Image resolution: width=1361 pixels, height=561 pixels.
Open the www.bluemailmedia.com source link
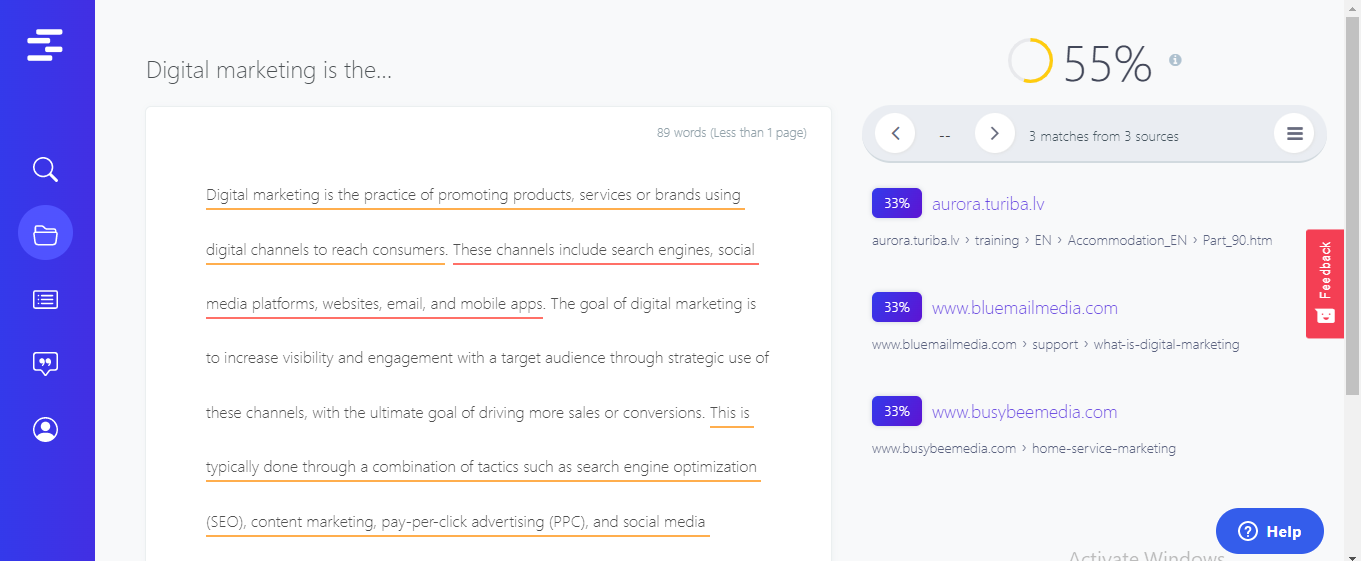click(x=1024, y=308)
